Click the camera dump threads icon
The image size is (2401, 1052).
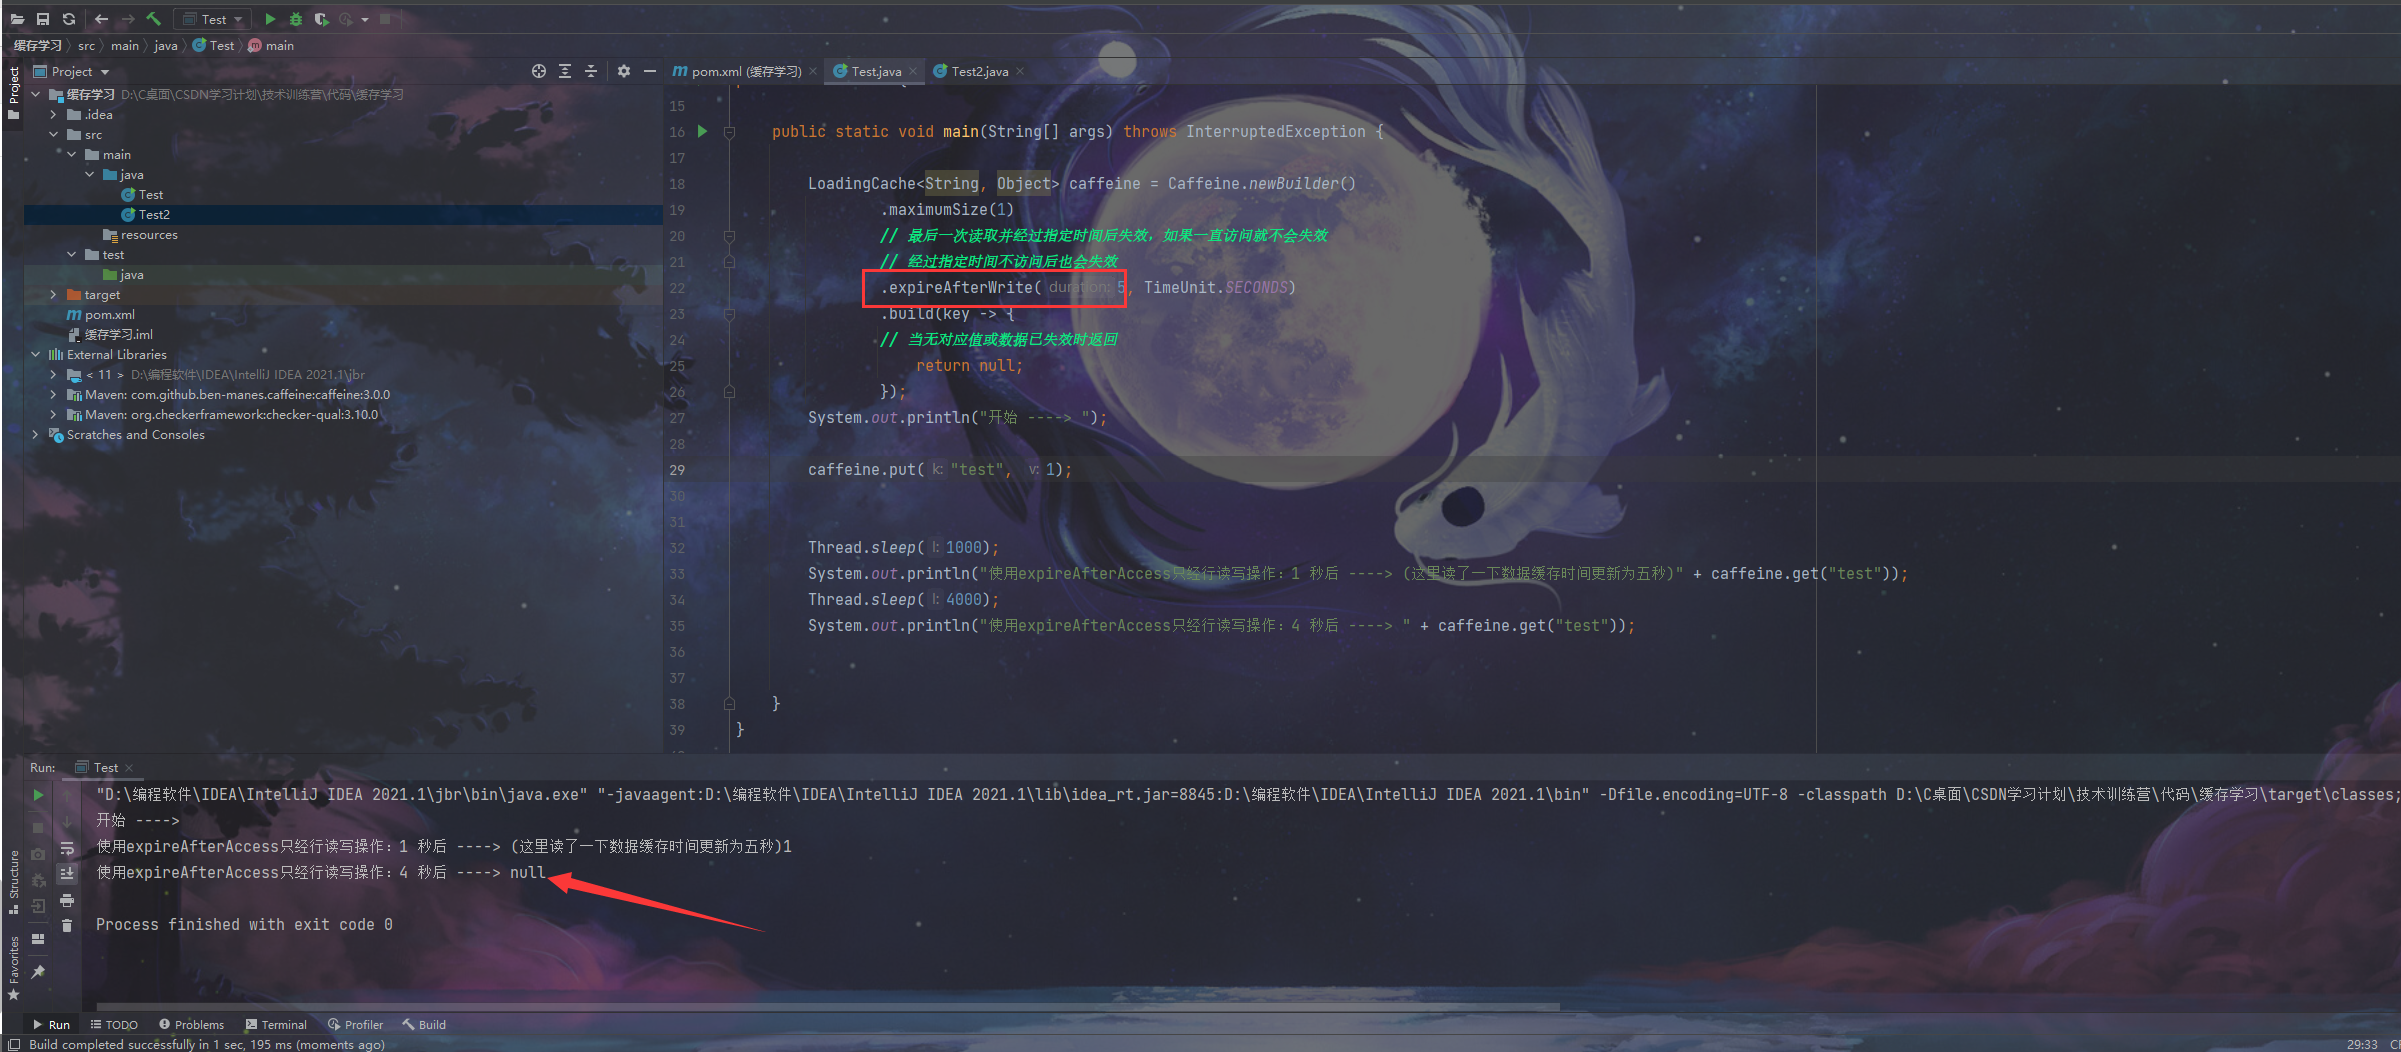pyautogui.click(x=38, y=854)
